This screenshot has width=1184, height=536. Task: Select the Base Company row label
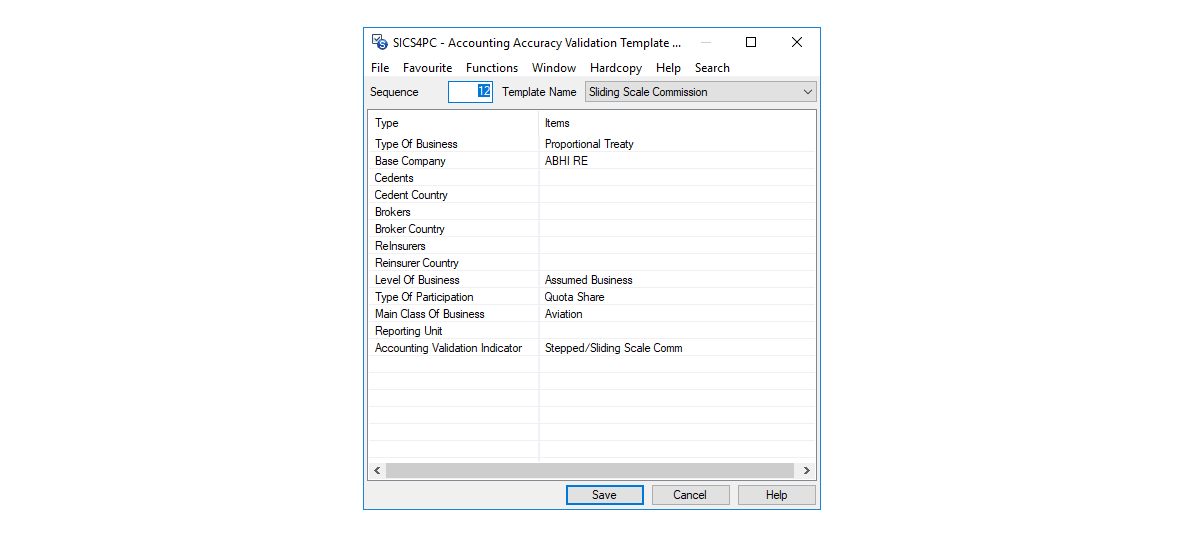tap(410, 161)
